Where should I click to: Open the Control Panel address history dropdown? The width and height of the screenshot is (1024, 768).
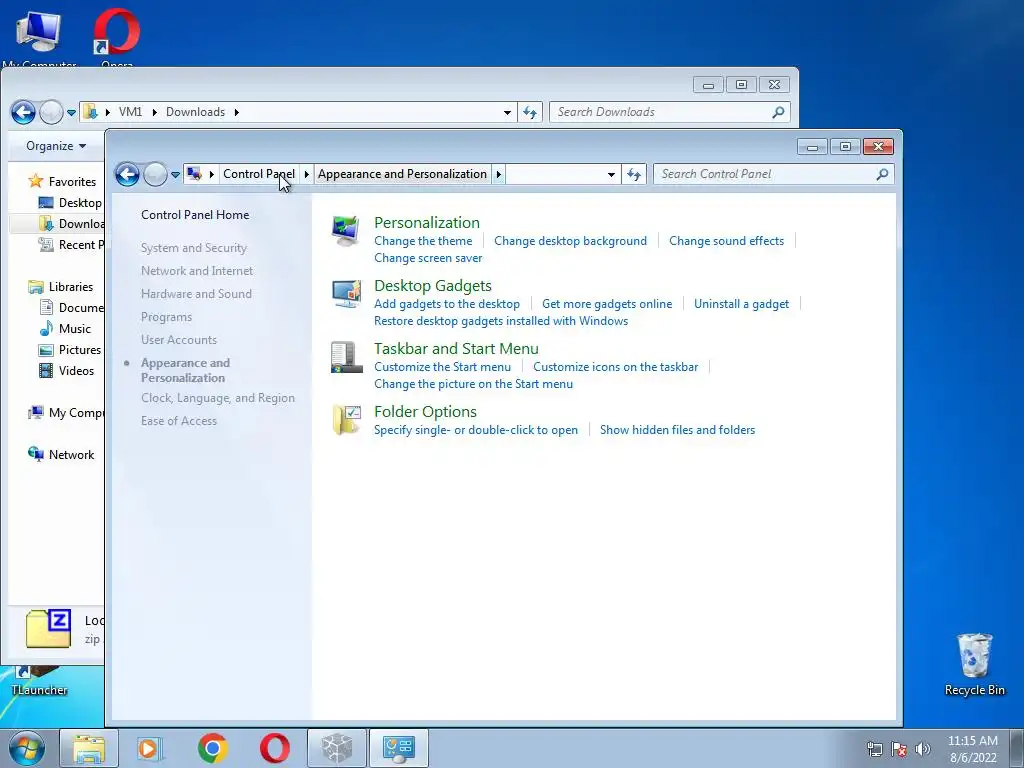(x=611, y=174)
